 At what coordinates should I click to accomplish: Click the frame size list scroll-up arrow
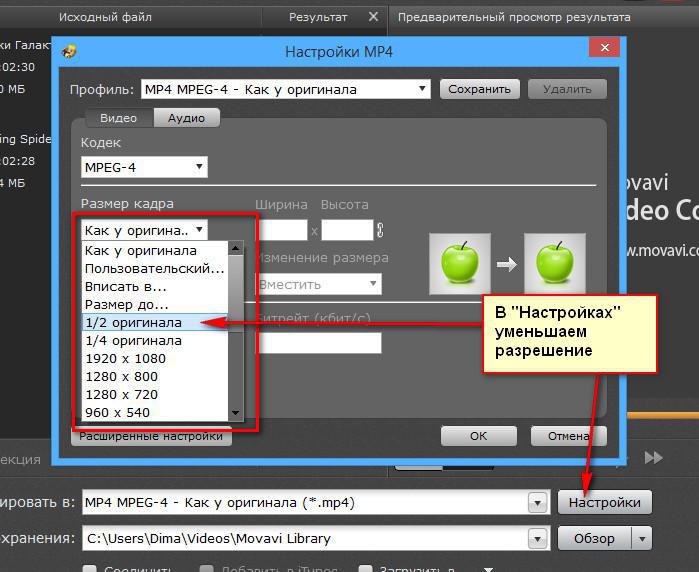pos(235,248)
